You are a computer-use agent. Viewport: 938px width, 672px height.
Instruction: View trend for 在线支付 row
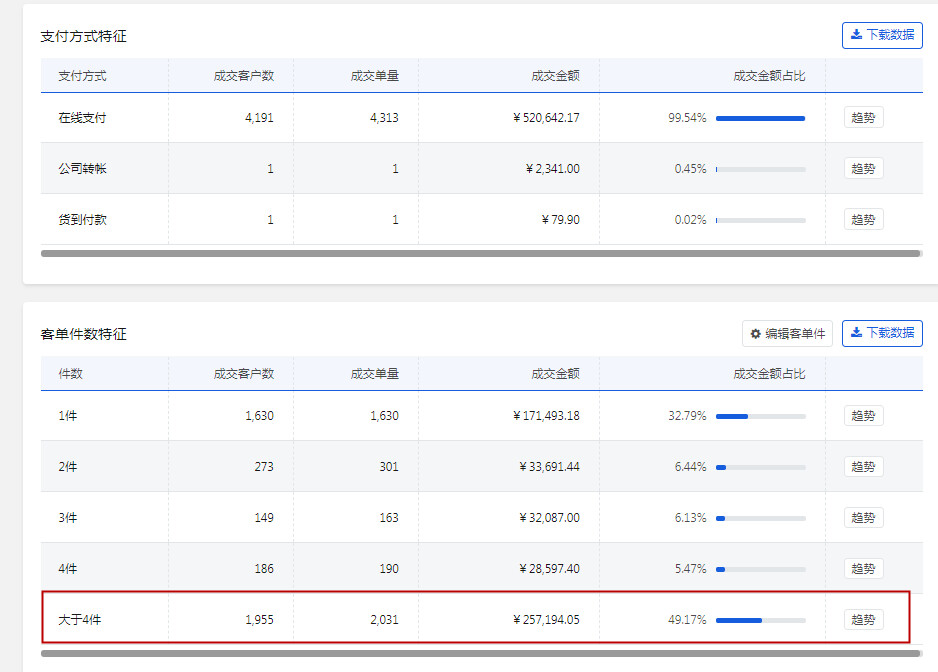point(863,118)
